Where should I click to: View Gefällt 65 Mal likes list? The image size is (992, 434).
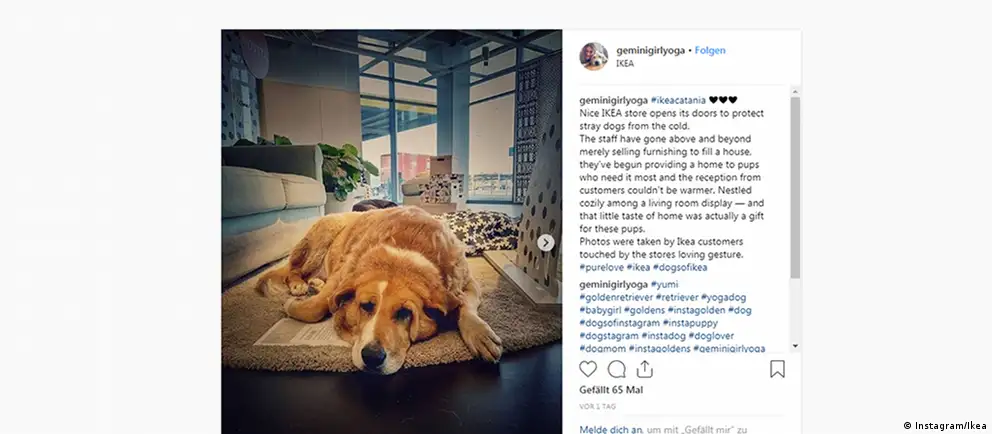click(611, 390)
